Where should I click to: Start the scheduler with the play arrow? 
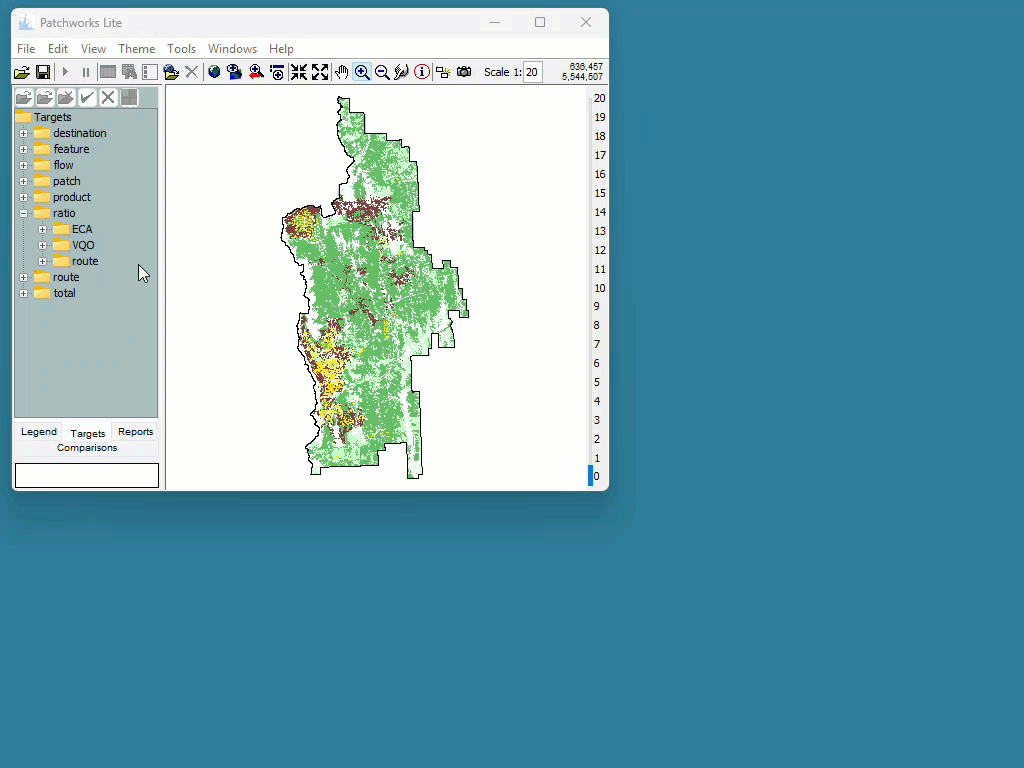(x=65, y=72)
